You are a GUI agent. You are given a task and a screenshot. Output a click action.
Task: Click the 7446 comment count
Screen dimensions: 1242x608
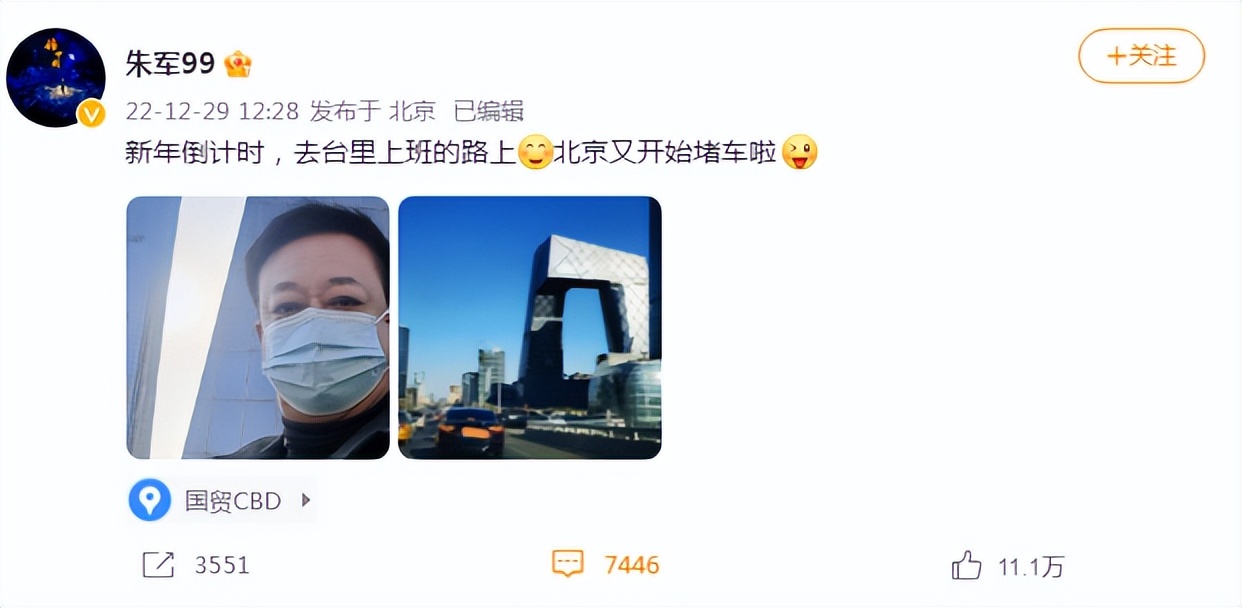(632, 565)
